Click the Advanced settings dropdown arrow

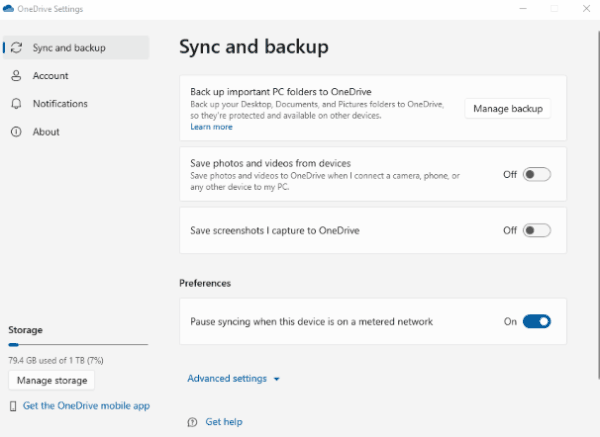click(x=277, y=379)
